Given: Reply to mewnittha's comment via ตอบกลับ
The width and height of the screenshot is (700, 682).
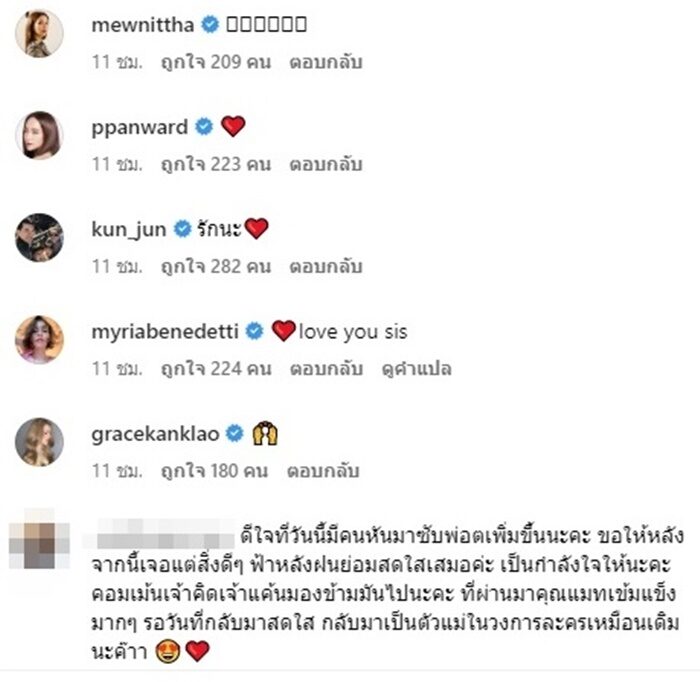Looking at the screenshot, I should coord(325,62).
